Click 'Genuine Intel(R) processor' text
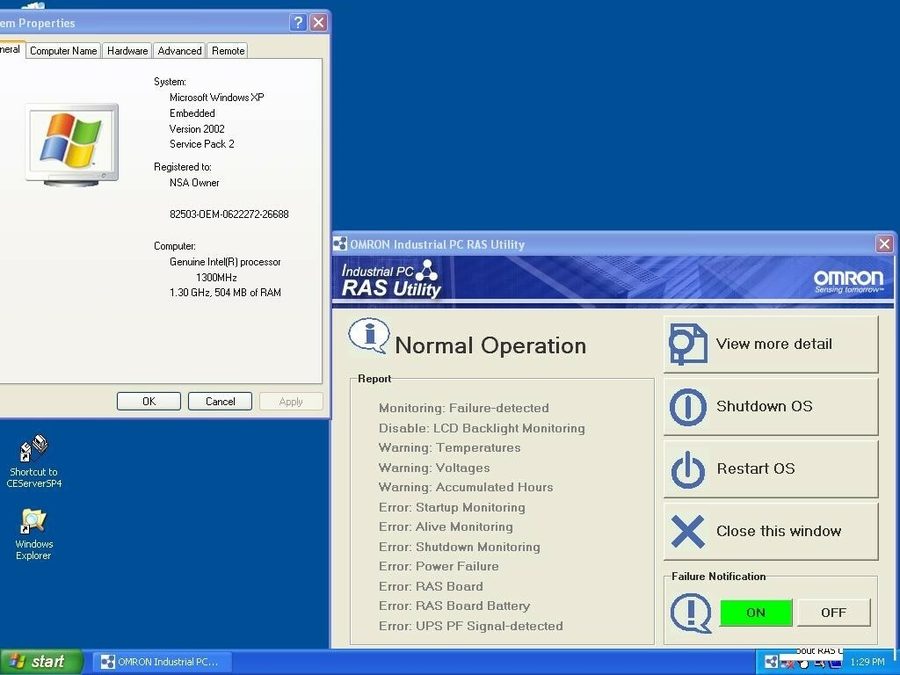This screenshot has width=900, height=675. pyautogui.click(x=224, y=262)
